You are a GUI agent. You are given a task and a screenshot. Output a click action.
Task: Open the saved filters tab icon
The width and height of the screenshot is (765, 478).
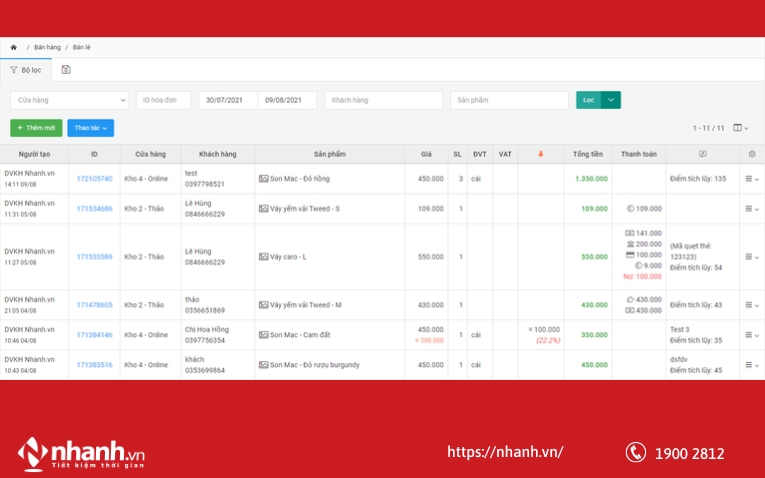[x=66, y=70]
